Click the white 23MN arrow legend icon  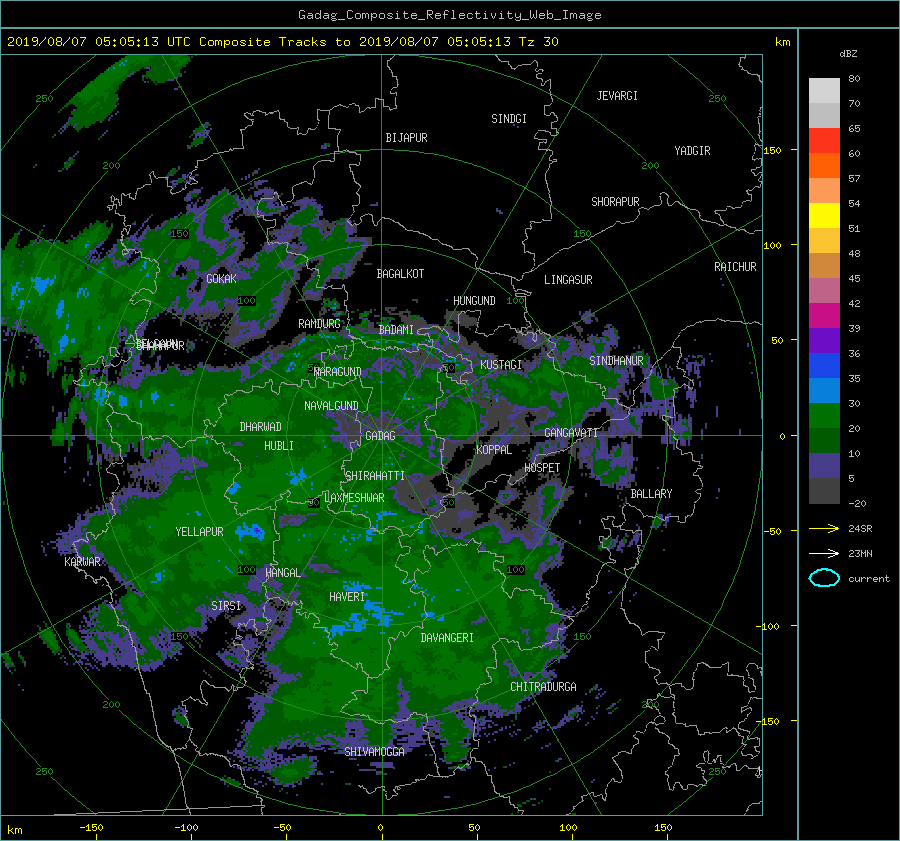[824, 553]
